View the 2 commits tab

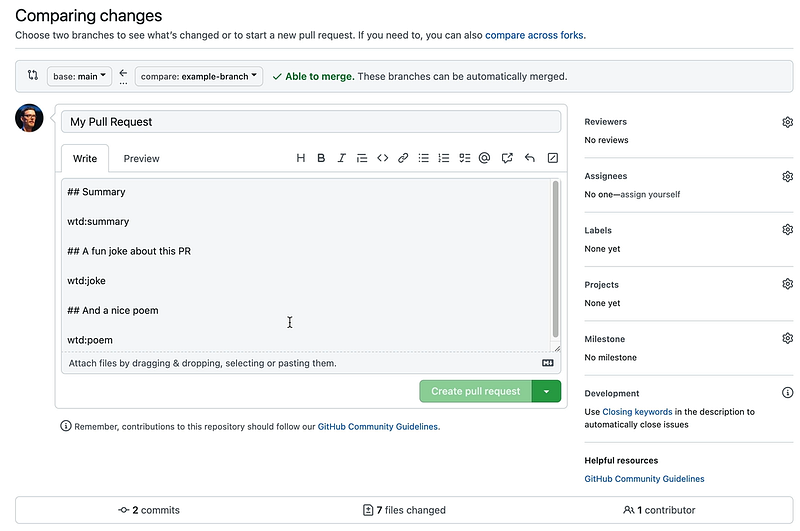(x=149, y=510)
